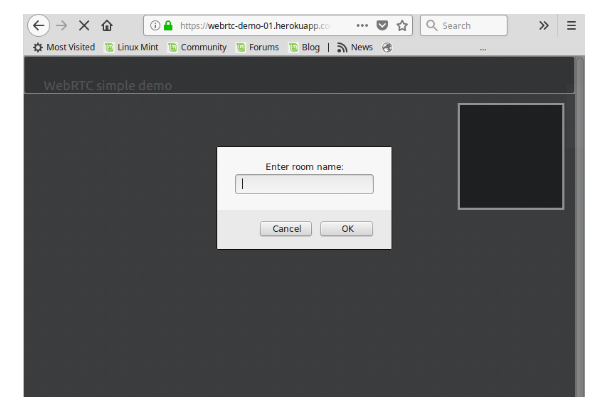Show site information via the info icon

click(x=155, y=26)
